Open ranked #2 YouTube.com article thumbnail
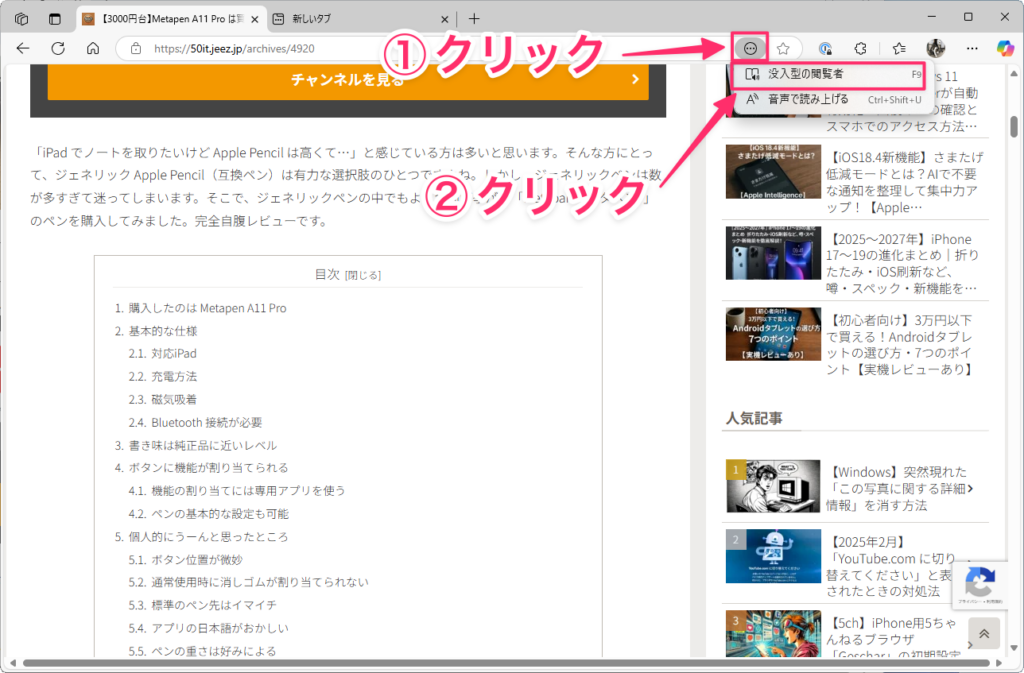The height and width of the screenshot is (673, 1024). [773, 556]
